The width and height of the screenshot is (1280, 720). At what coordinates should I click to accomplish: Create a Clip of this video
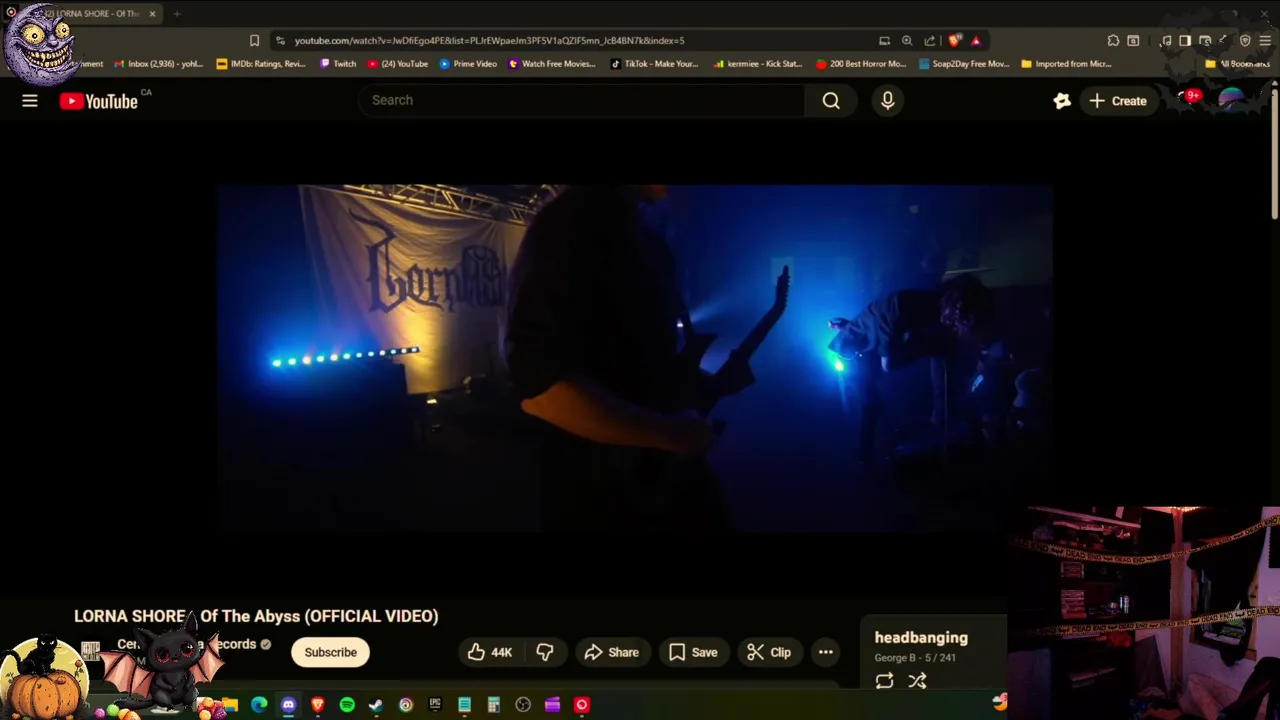768,652
